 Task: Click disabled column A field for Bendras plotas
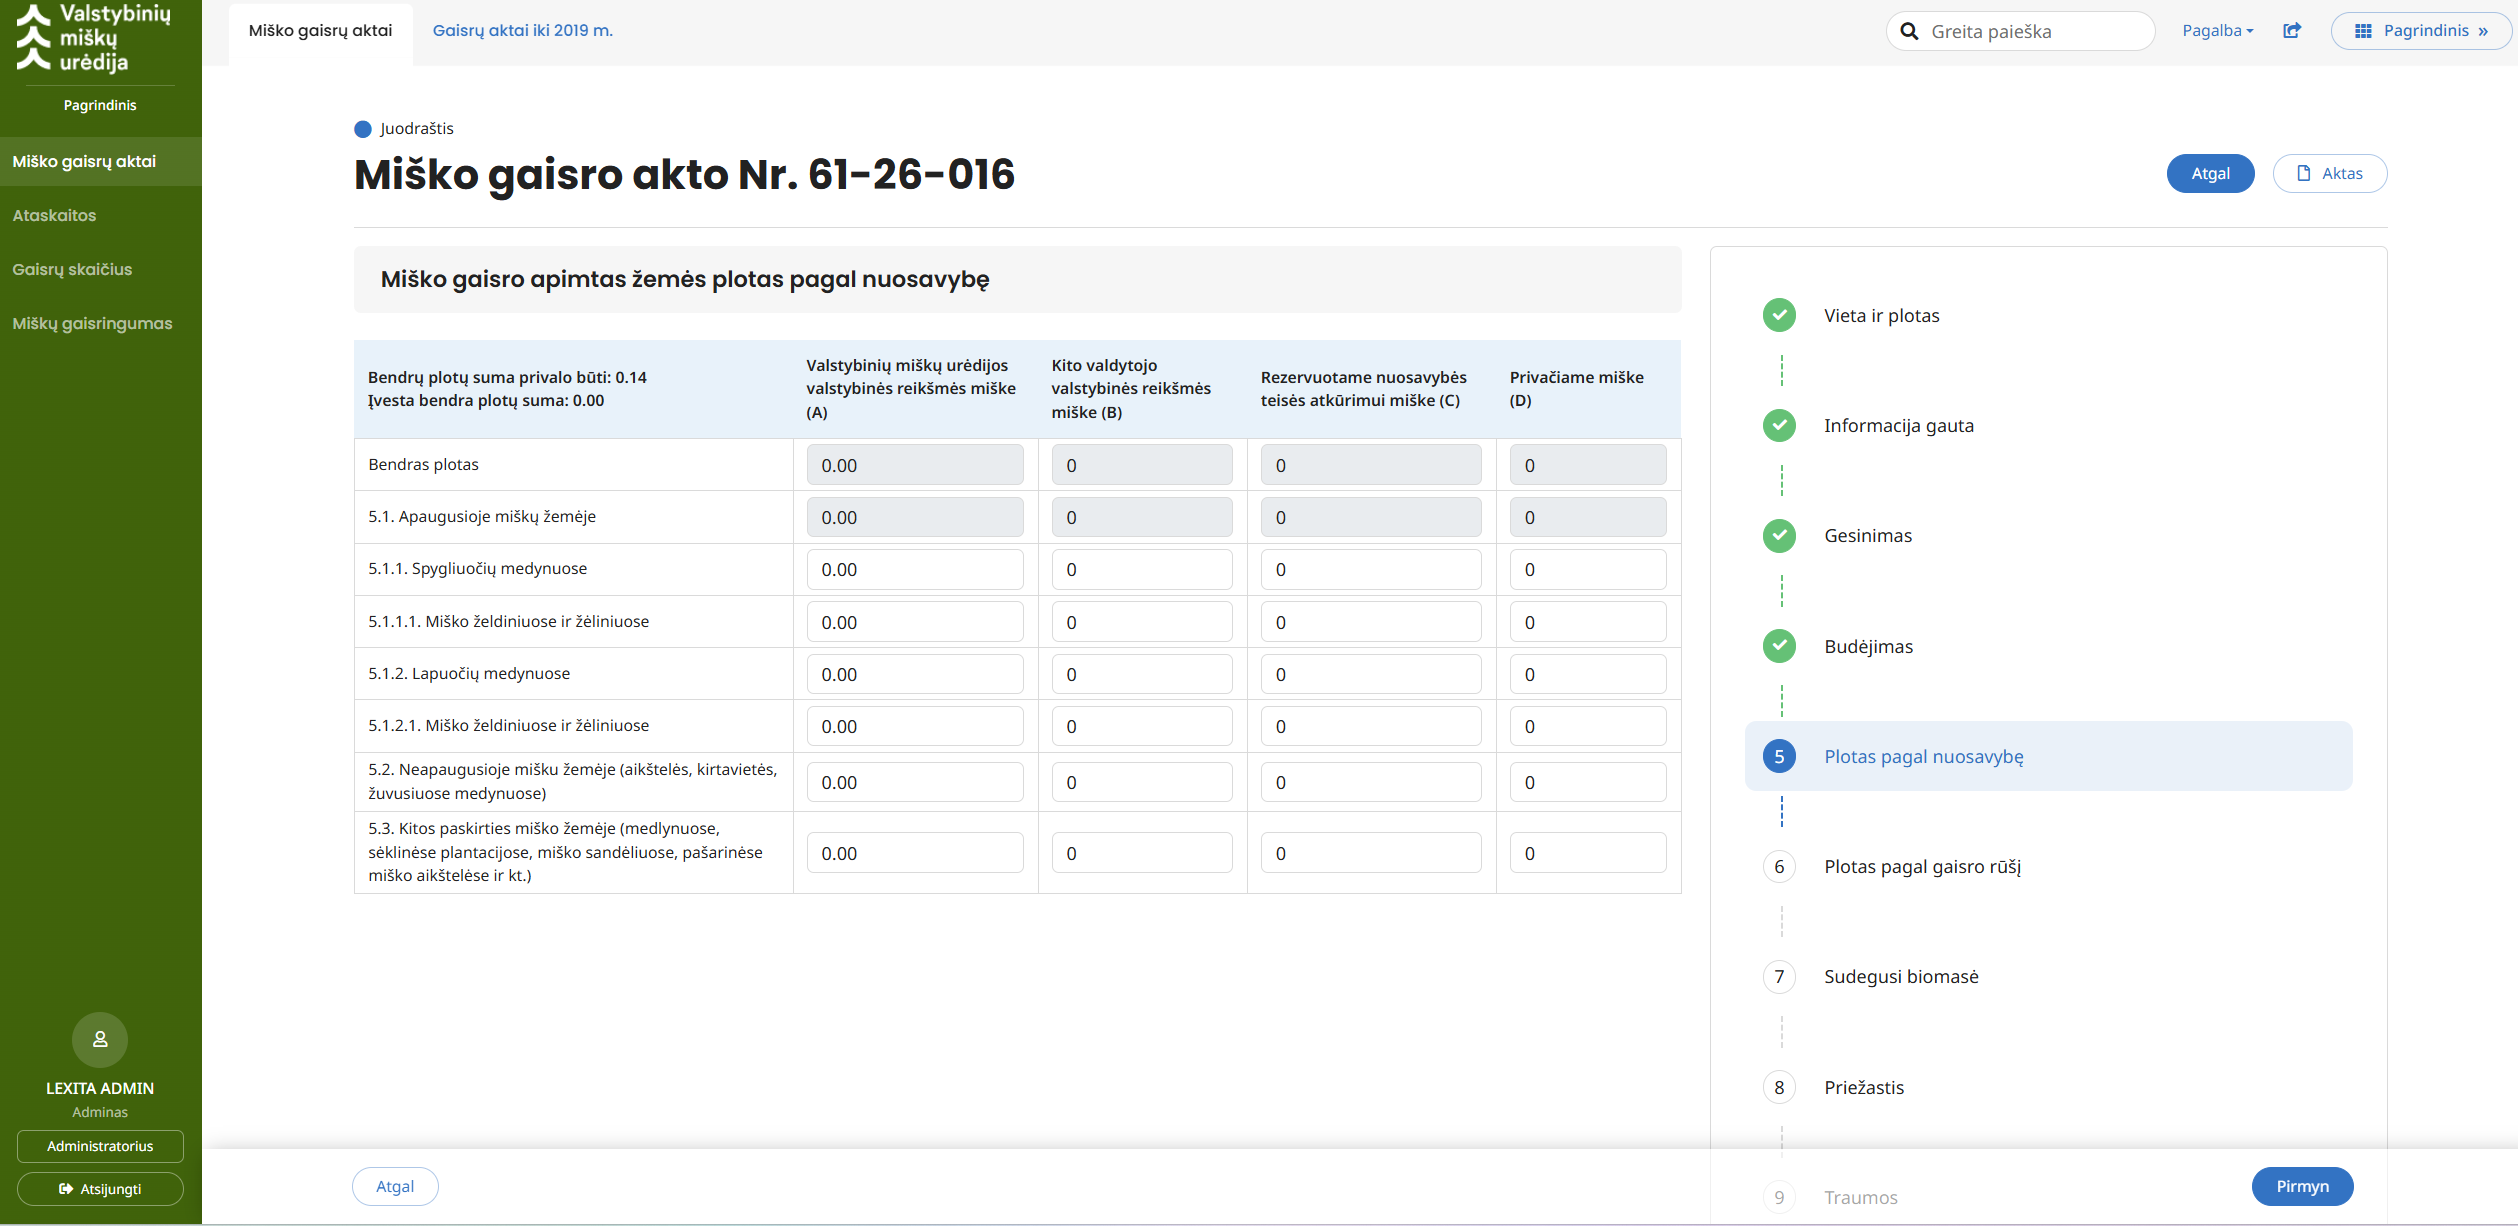(x=915, y=465)
